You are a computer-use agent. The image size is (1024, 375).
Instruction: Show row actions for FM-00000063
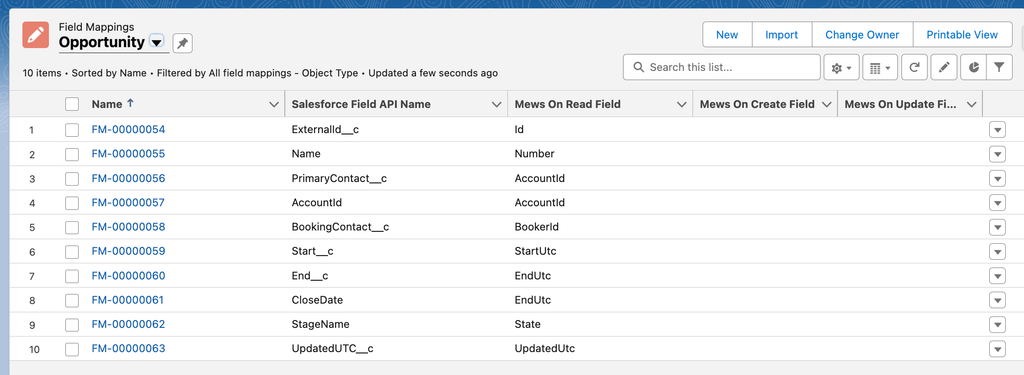coord(997,350)
